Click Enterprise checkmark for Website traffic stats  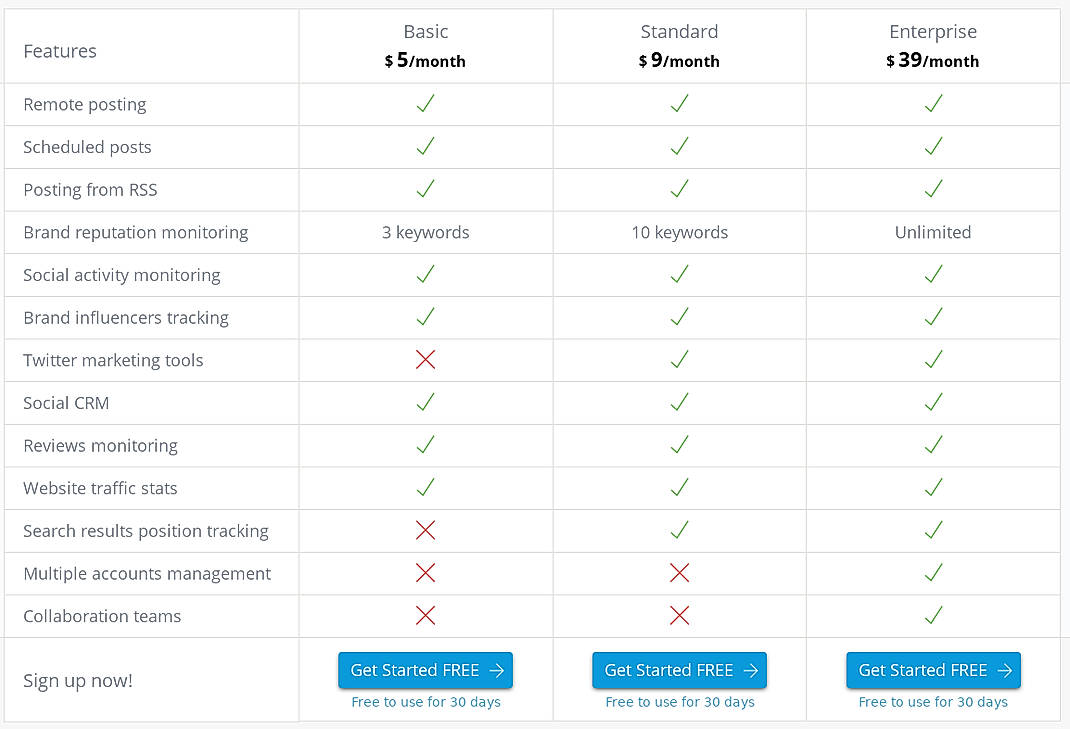(x=933, y=488)
